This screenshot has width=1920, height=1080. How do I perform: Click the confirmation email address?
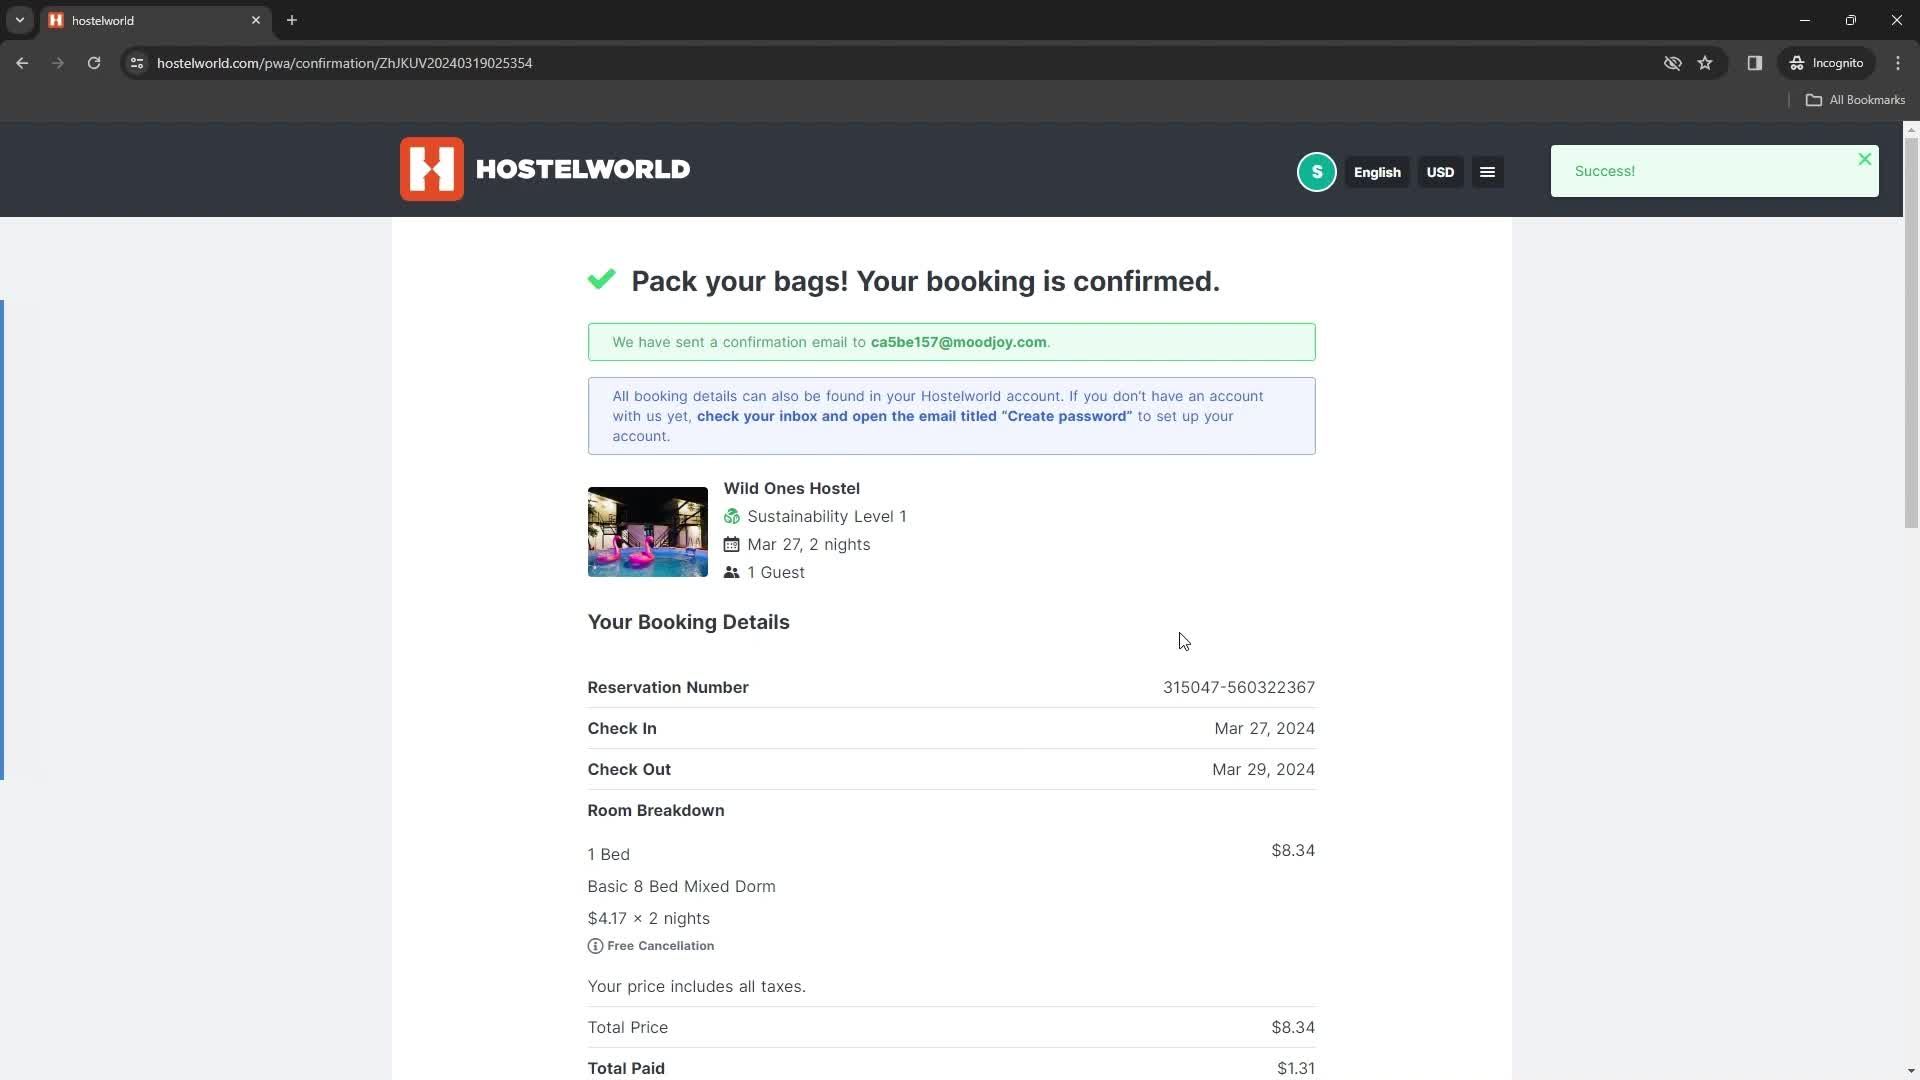click(x=958, y=342)
